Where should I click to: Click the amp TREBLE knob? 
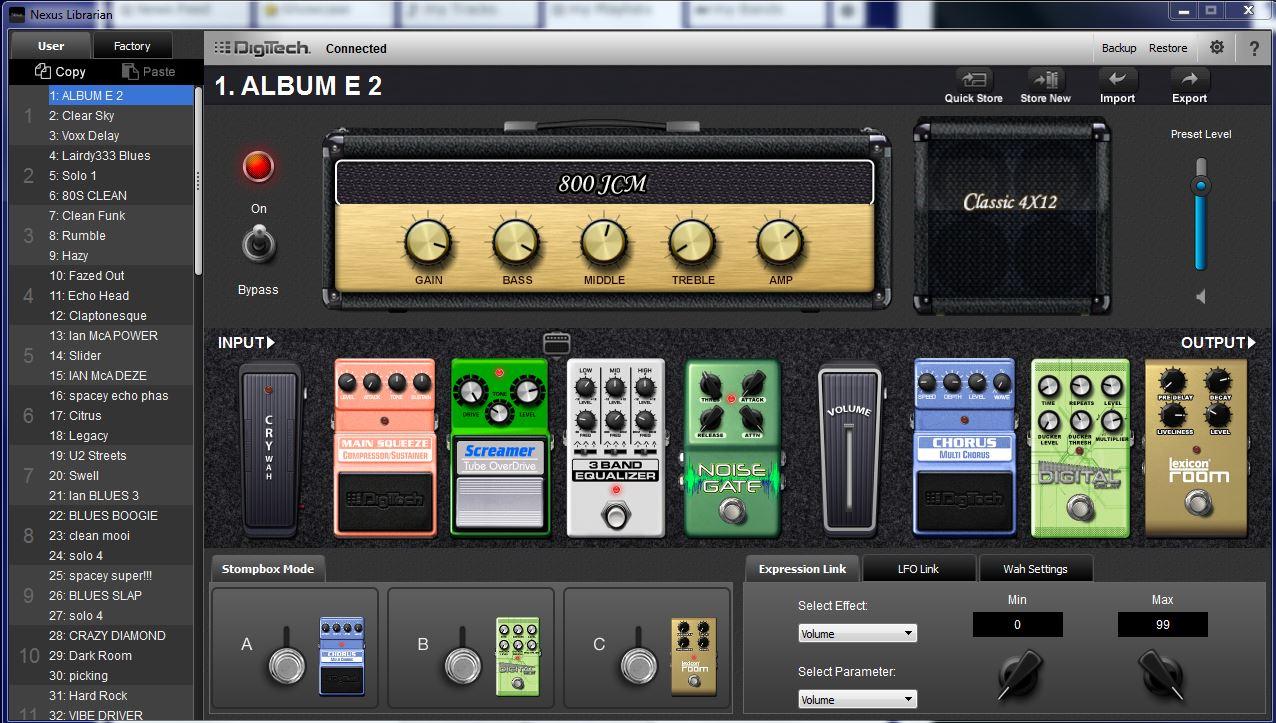pos(692,243)
